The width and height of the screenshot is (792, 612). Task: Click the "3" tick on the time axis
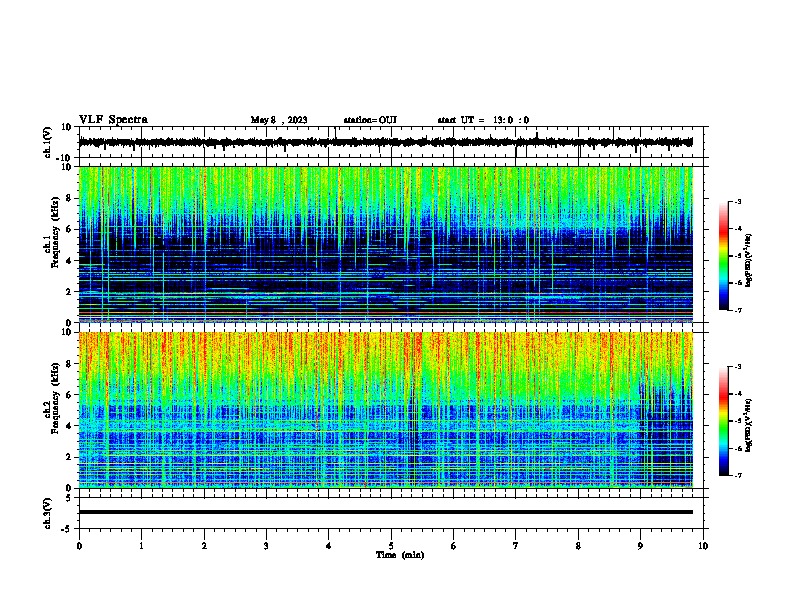[x=266, y=546]
